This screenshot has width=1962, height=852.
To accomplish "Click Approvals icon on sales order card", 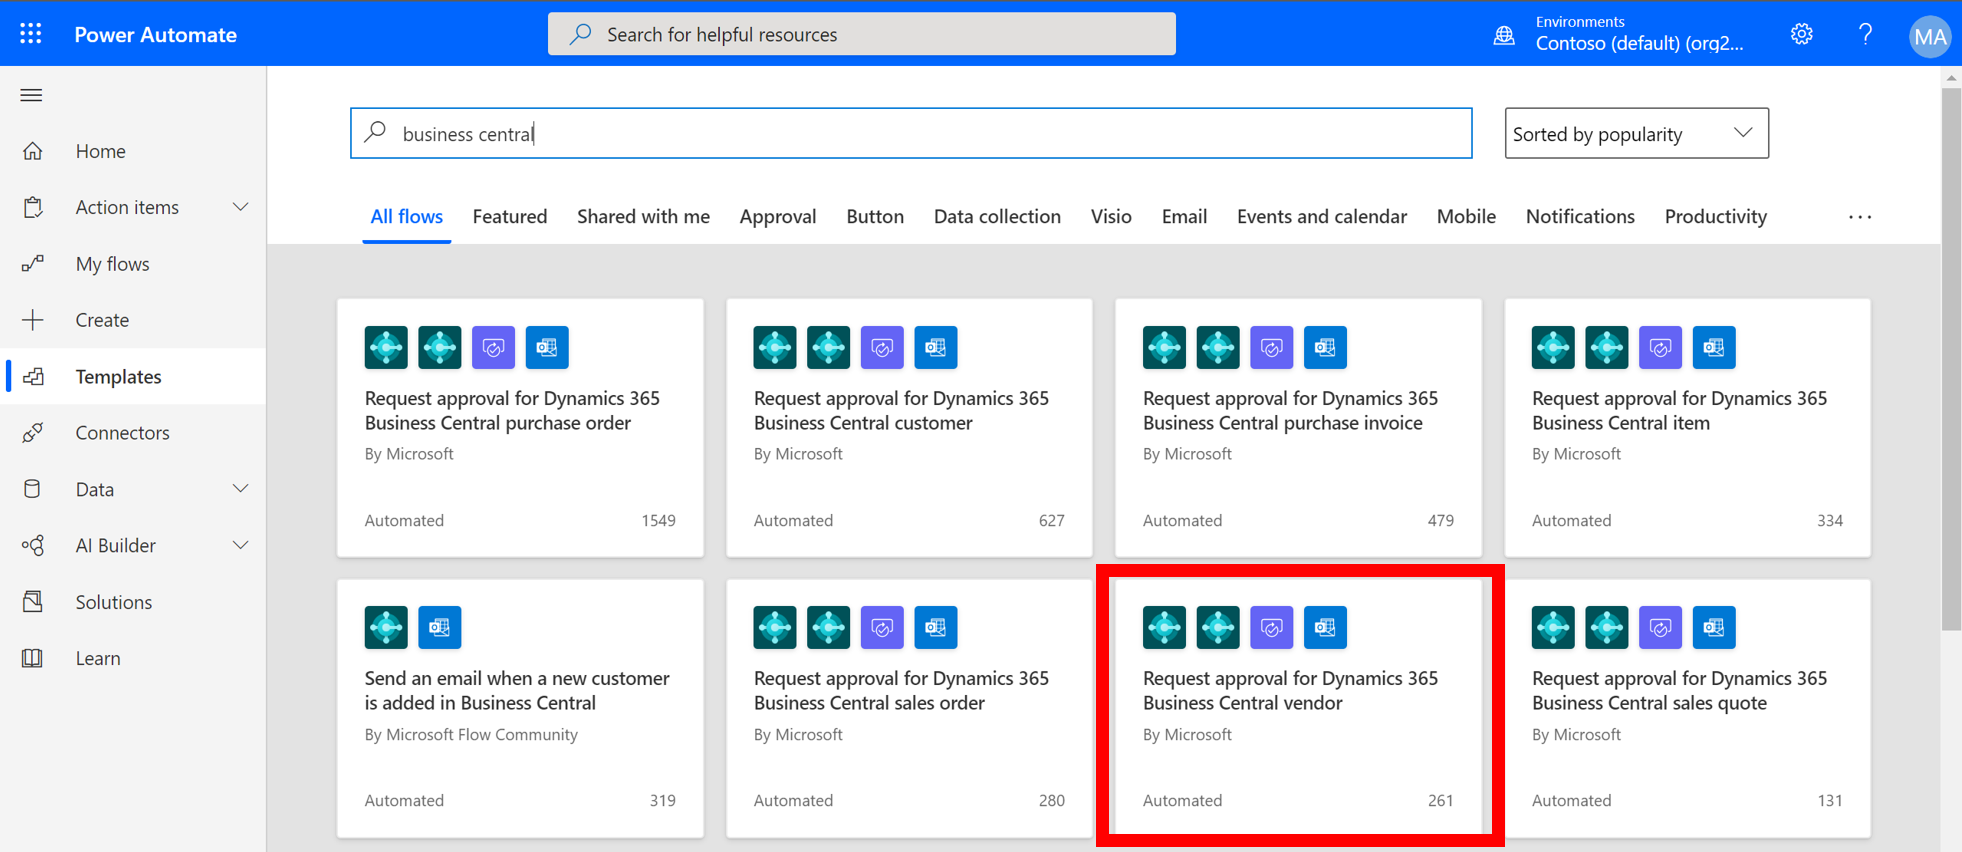I will pos(882,627).
